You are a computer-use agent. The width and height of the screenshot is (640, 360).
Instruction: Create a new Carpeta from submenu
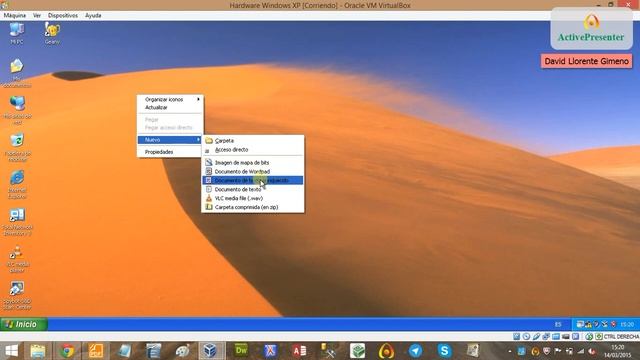253,140
